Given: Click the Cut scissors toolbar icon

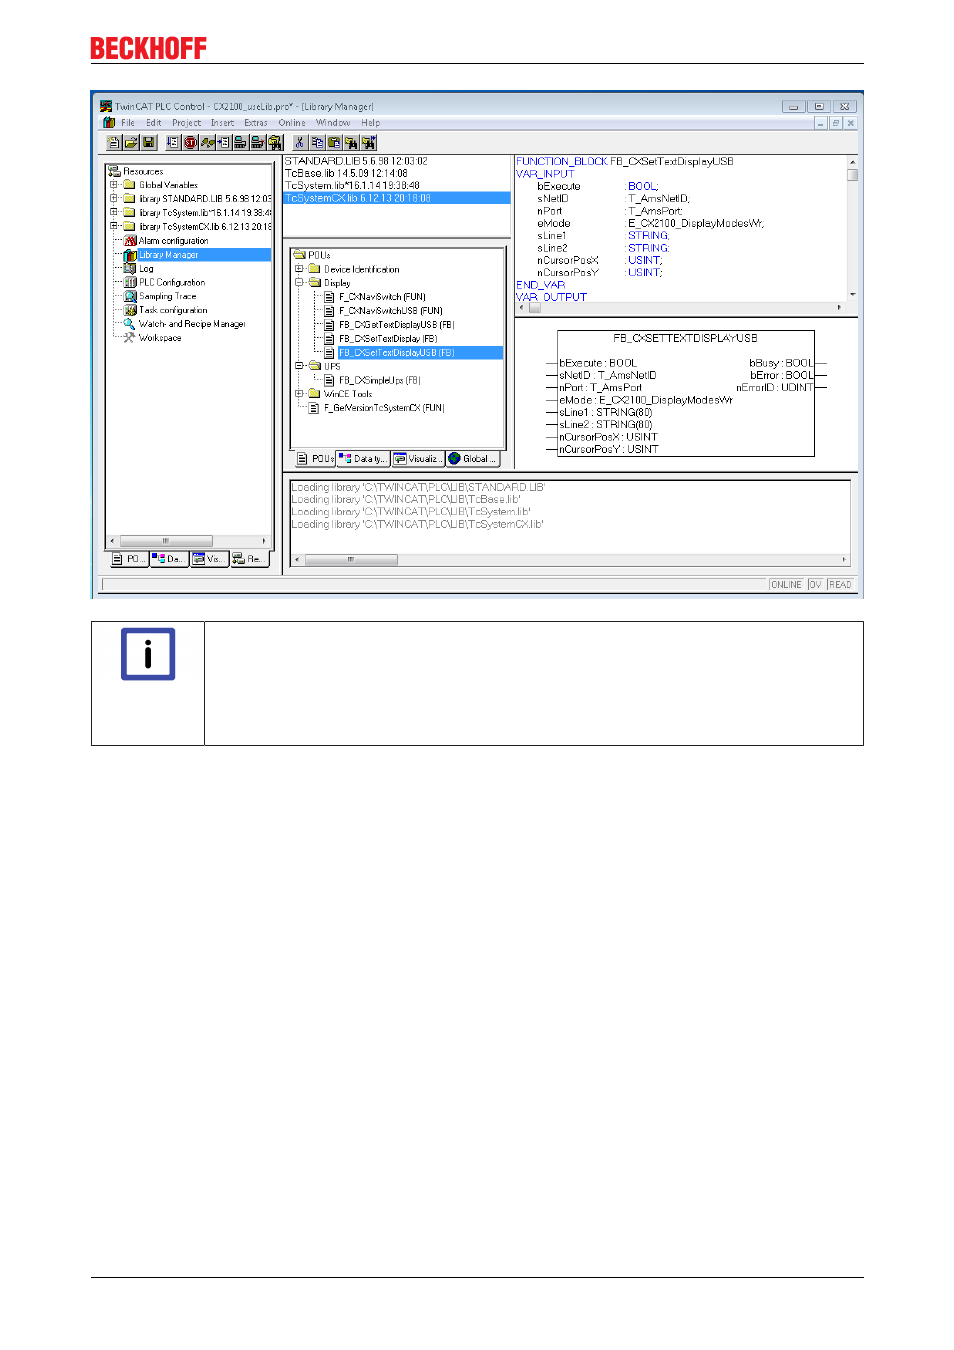Looking at the screenshot, I should (x=299, y=142).
